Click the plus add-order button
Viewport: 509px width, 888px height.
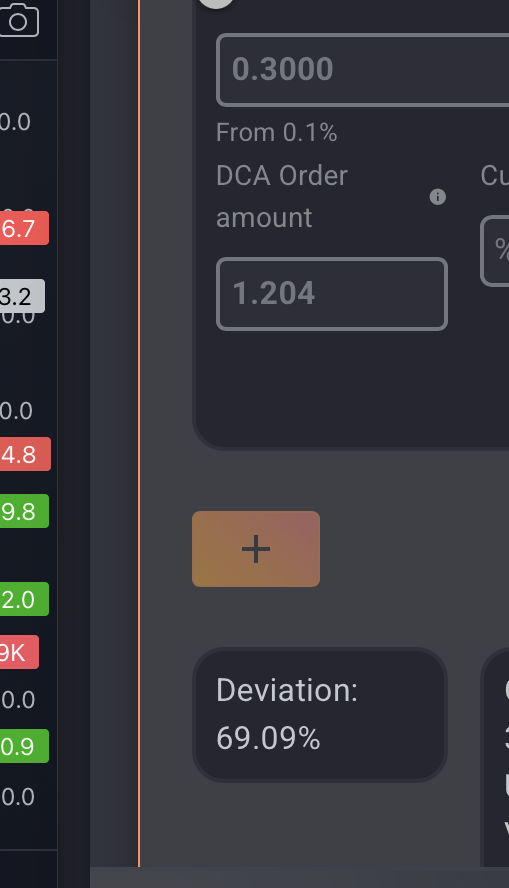pyautogui.click(x=256, y=549)
